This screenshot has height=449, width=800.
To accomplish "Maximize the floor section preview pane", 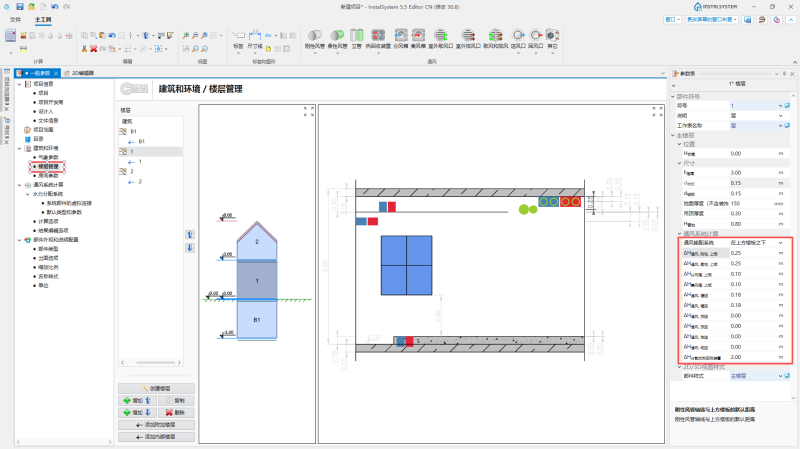I will (658, 111).
